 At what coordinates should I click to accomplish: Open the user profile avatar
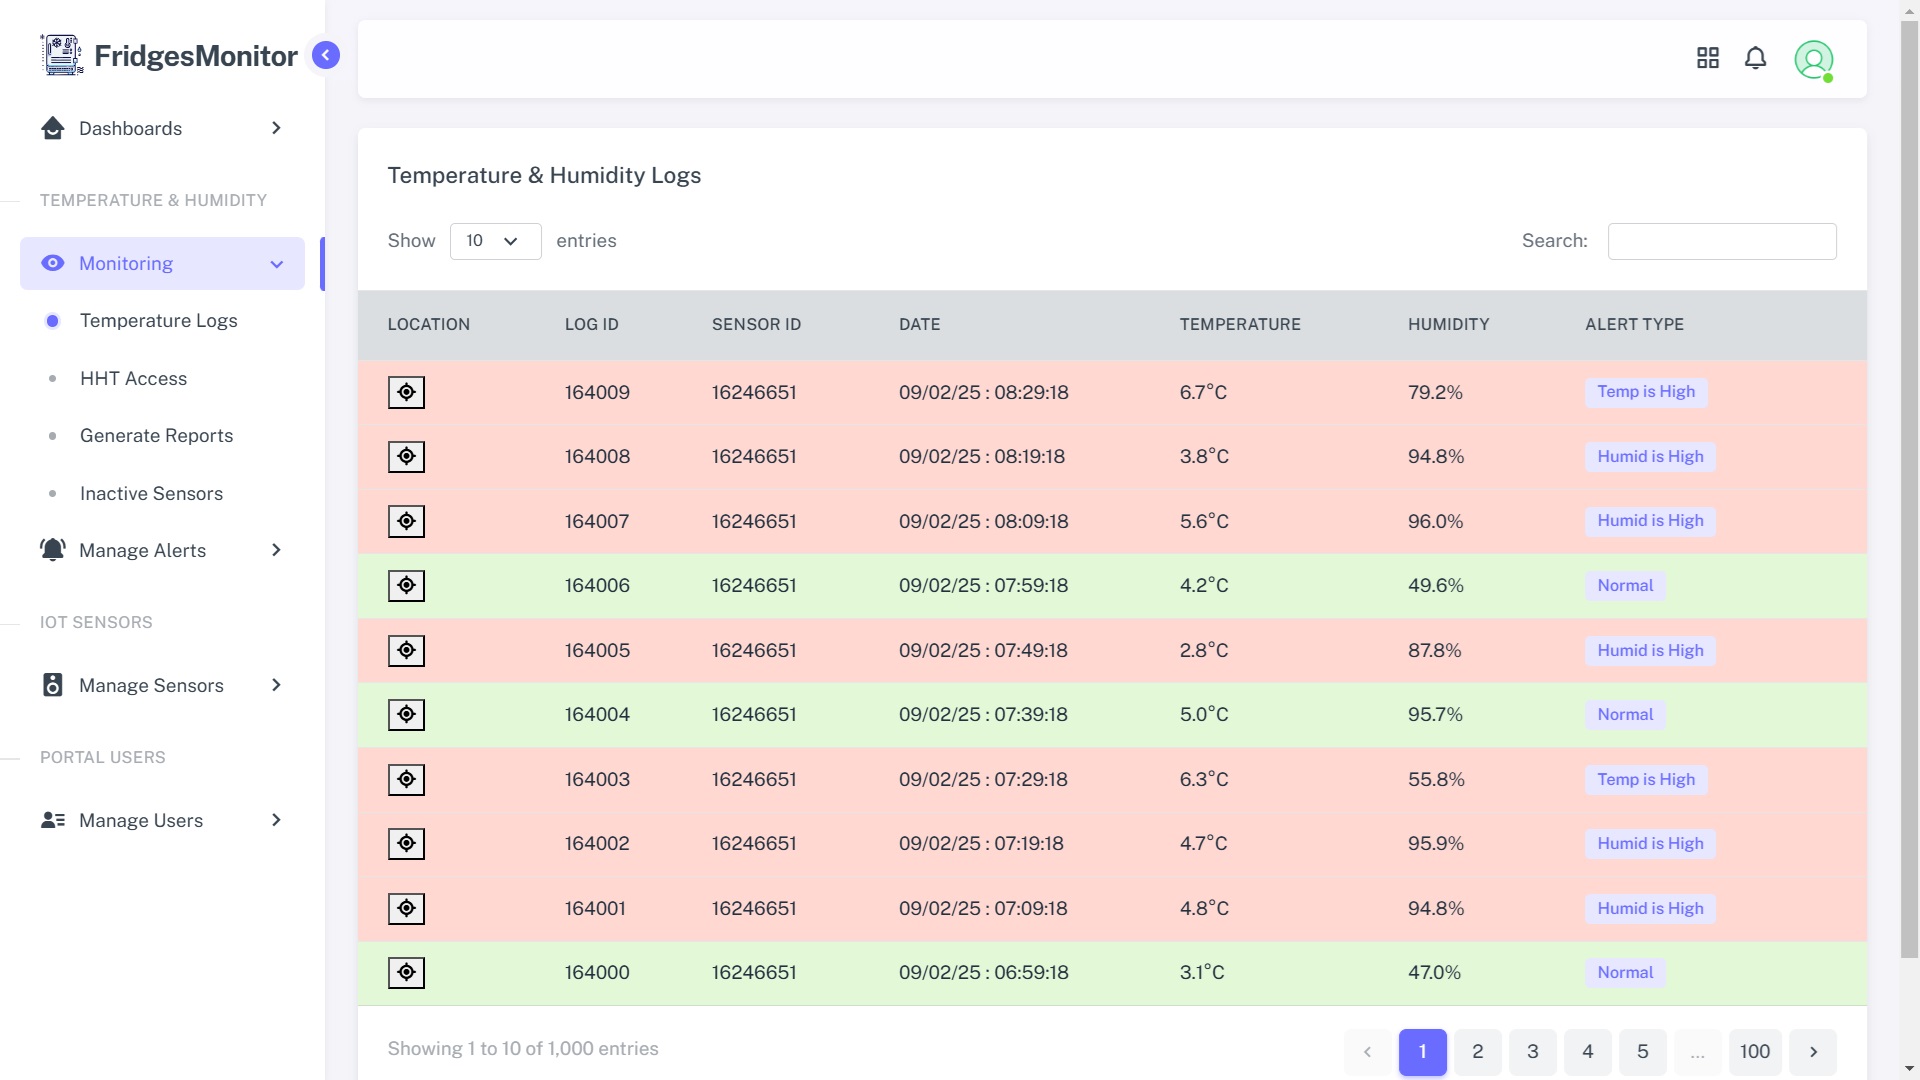click(x=1813, y=60)
